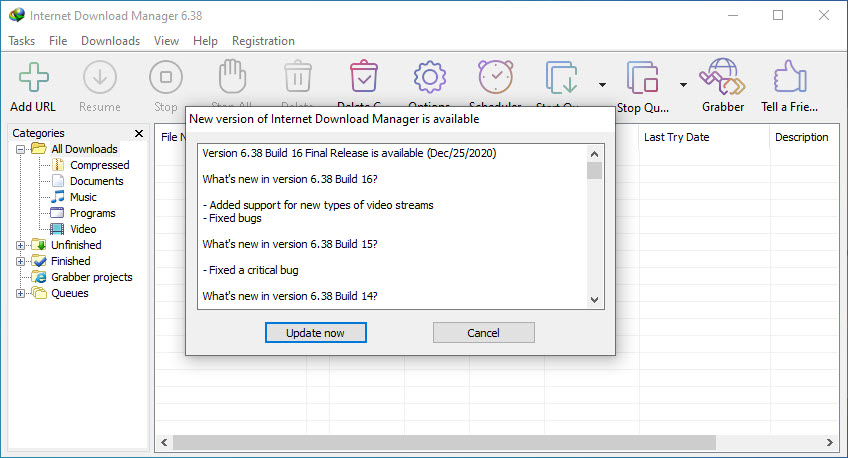
Task: Click the horizontal scrollbar left arrow
Action: 164,442
